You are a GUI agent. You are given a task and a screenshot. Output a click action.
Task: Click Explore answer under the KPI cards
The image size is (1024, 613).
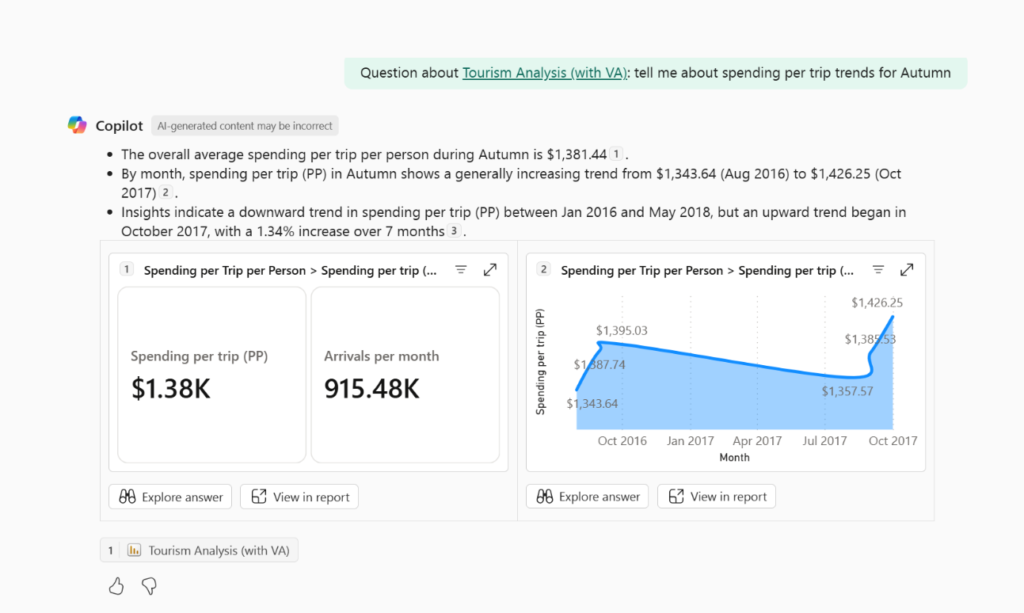(x=170, y=497)
